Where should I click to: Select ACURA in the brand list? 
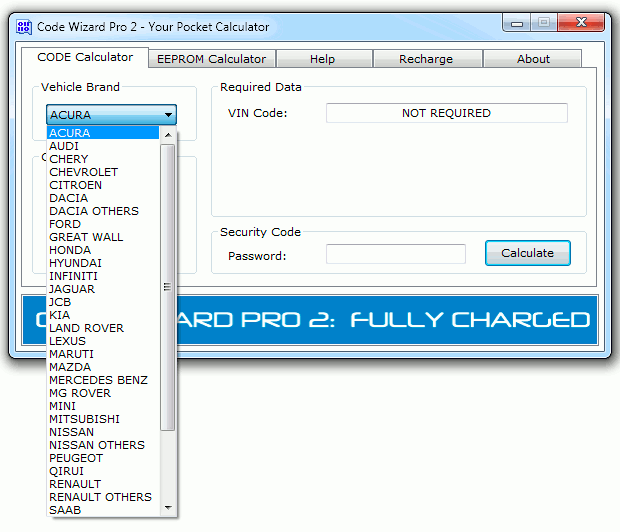pyautogui.click(x=103, y=133)
